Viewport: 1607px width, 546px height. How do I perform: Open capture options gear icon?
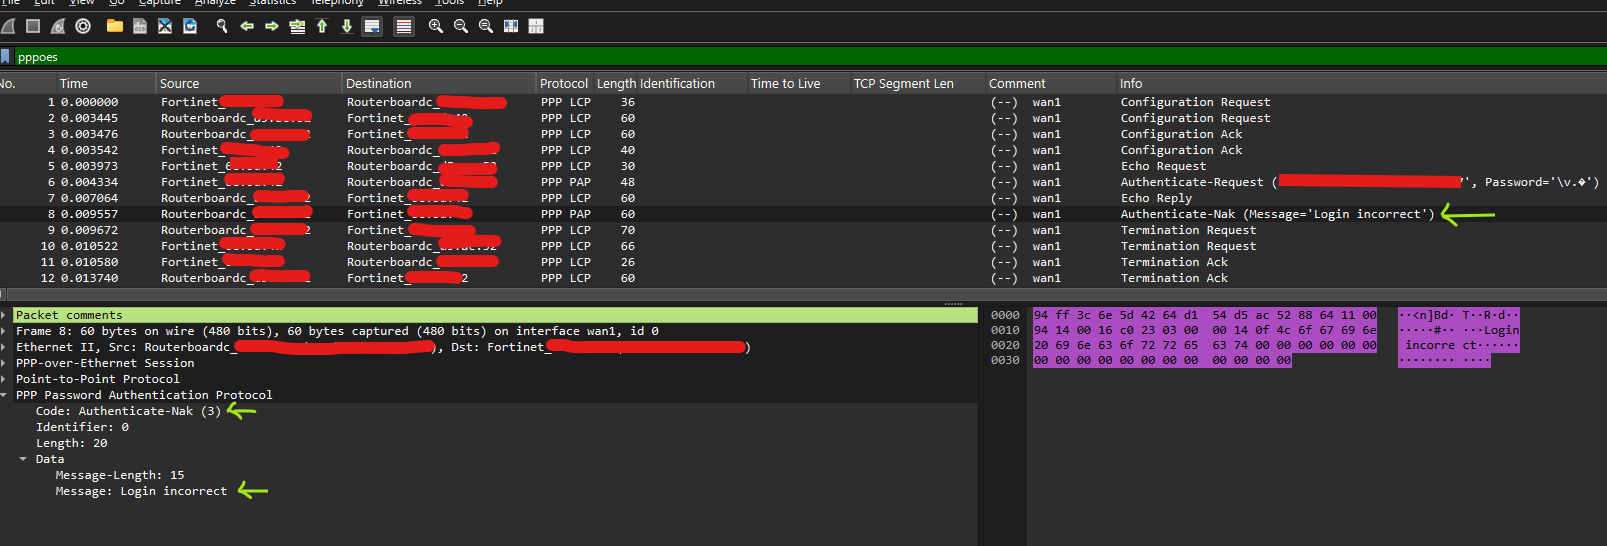[83, 26]
